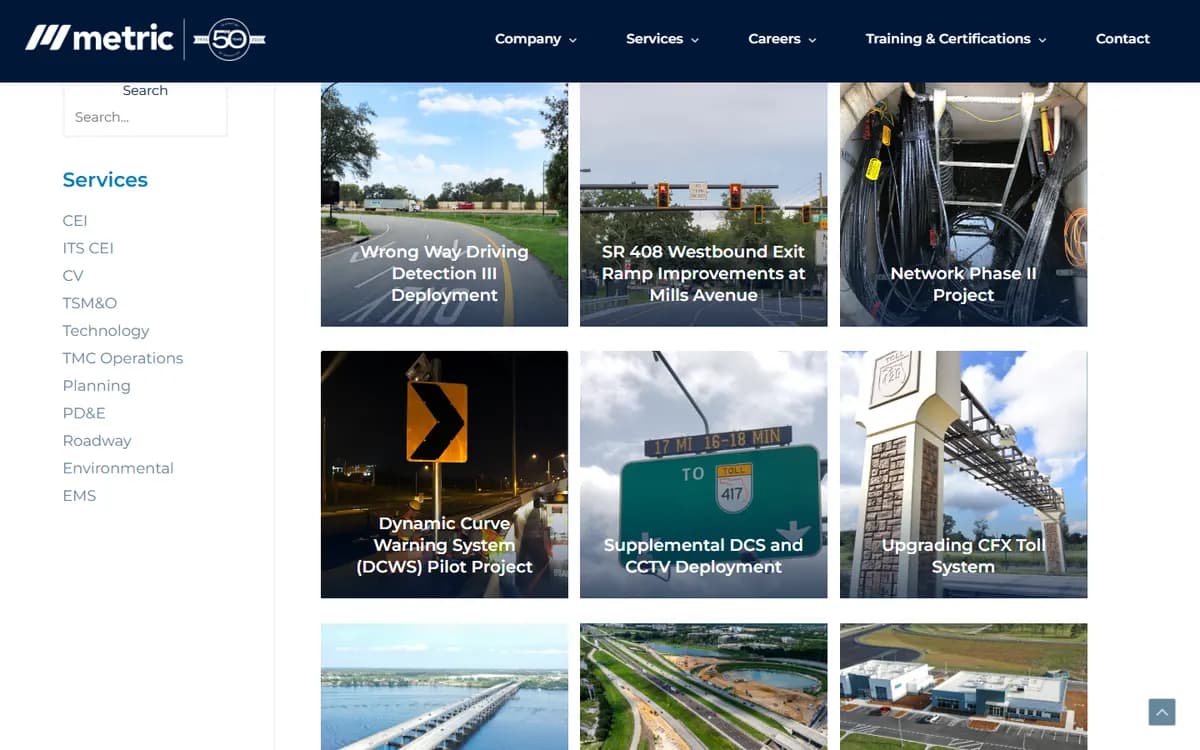The image size is (1200, 750).
Task: Open the TMC Operations service link
Action: [123, 358]
